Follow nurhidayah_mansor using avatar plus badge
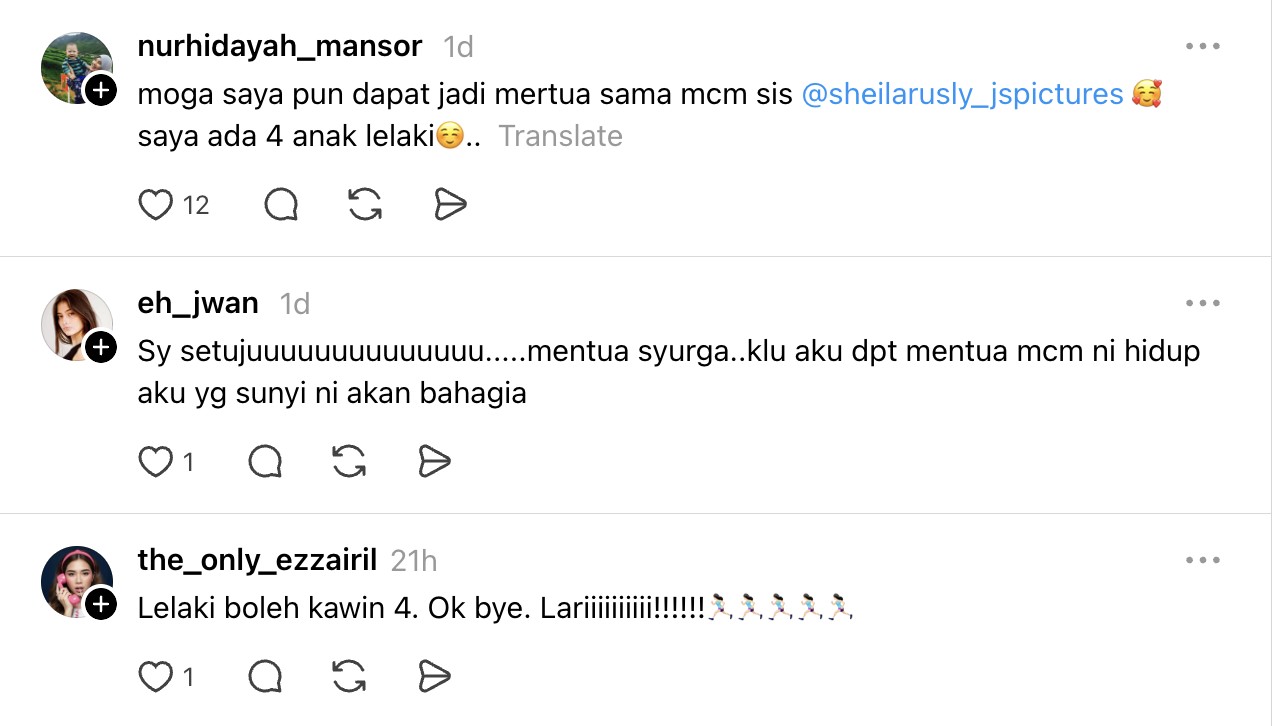The image size is (1272, 726). pyautogui.click(x=101, y=91)
